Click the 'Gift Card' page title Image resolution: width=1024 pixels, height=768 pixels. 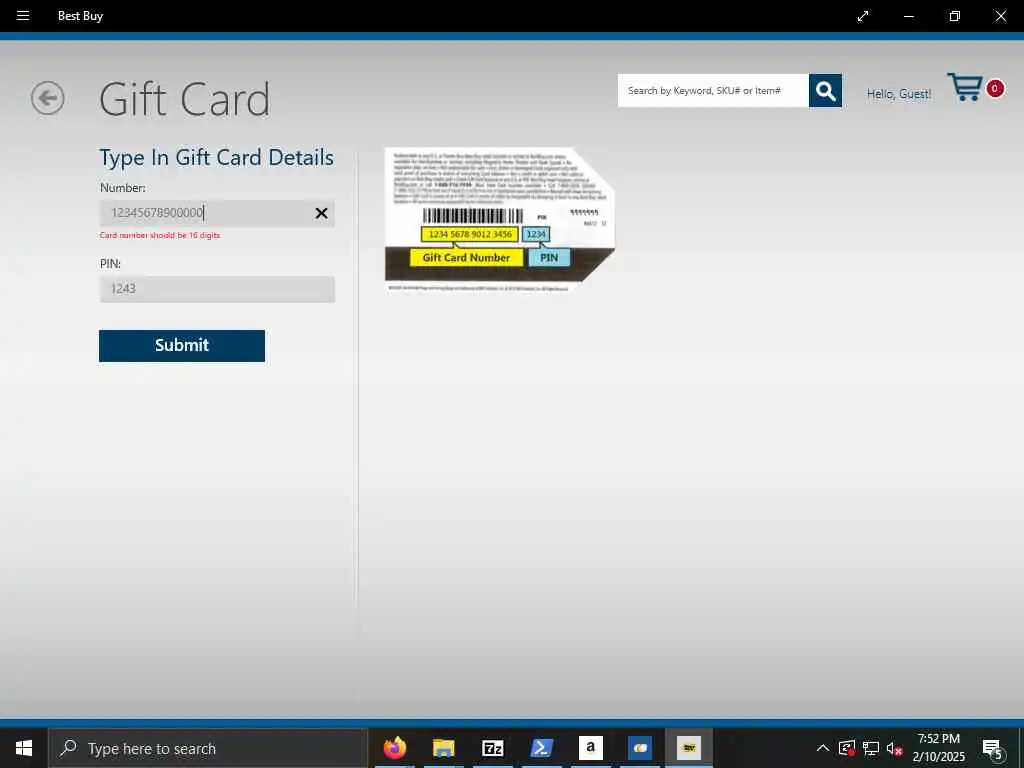(185, 99)
